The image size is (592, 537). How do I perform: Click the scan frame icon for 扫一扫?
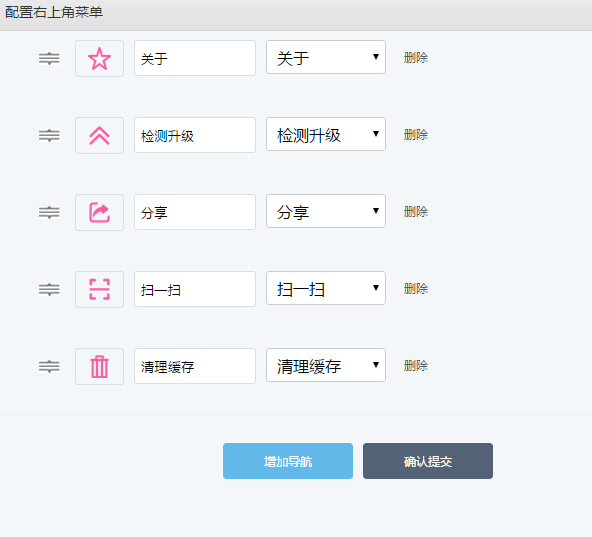click(x=99, y=289)
